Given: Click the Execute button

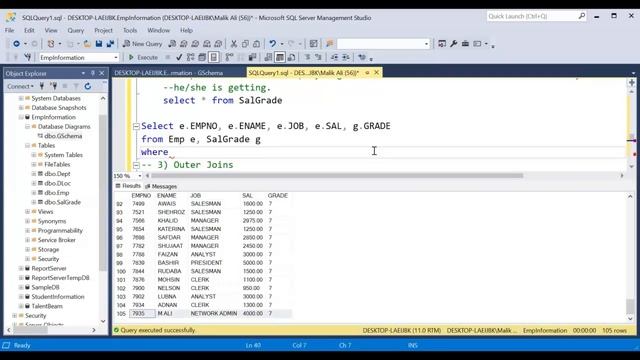Looking at the screenshot, I should point(143,58).
